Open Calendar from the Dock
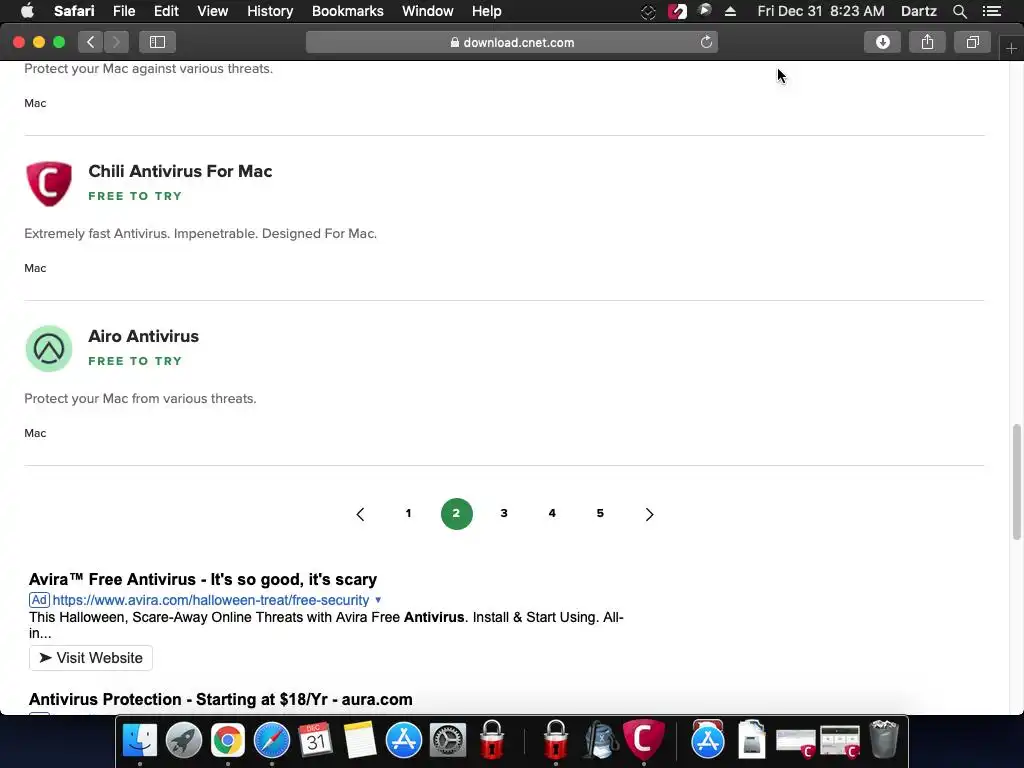The image size is (1024, 768). click(315, 741)
